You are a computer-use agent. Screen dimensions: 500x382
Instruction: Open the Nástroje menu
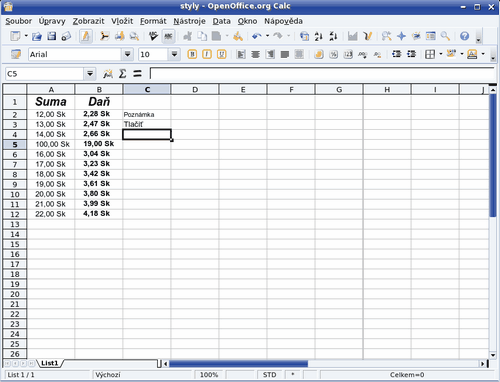[189, 21]
